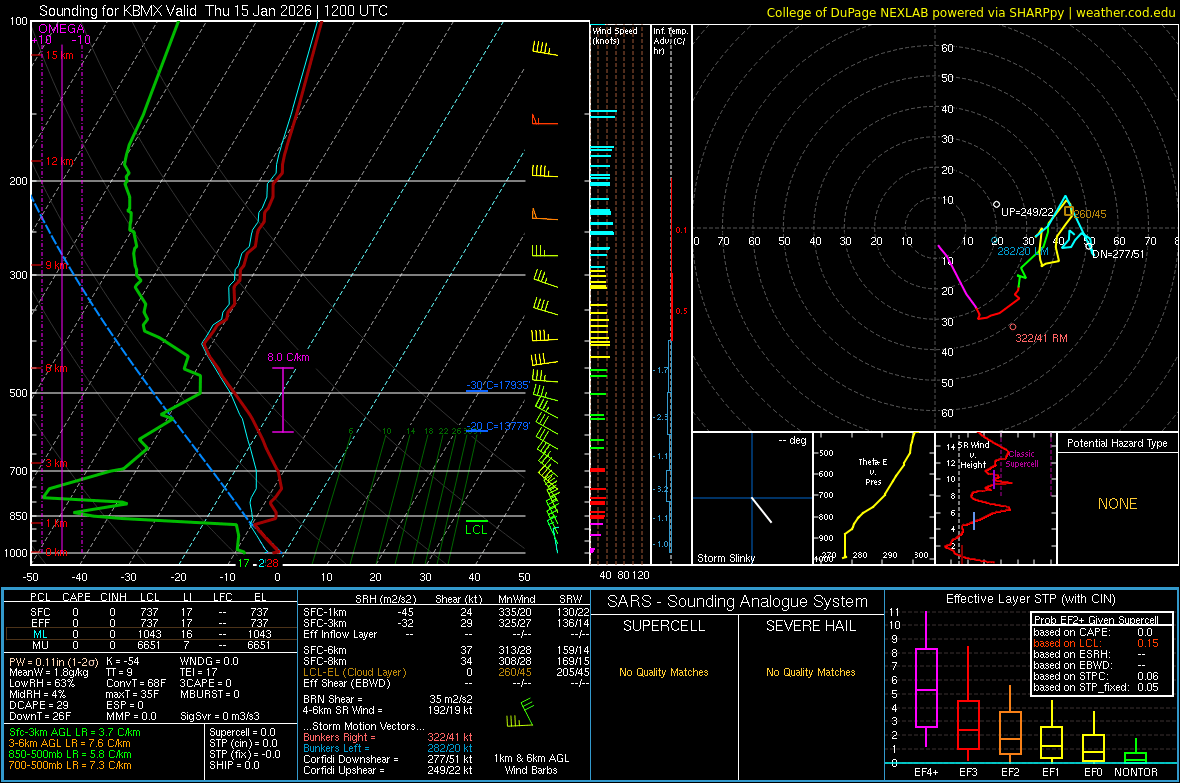Click the red 'based on LCL: 0.15' line
This screenshot has width=1180, height=783.
click(1096, 643)
